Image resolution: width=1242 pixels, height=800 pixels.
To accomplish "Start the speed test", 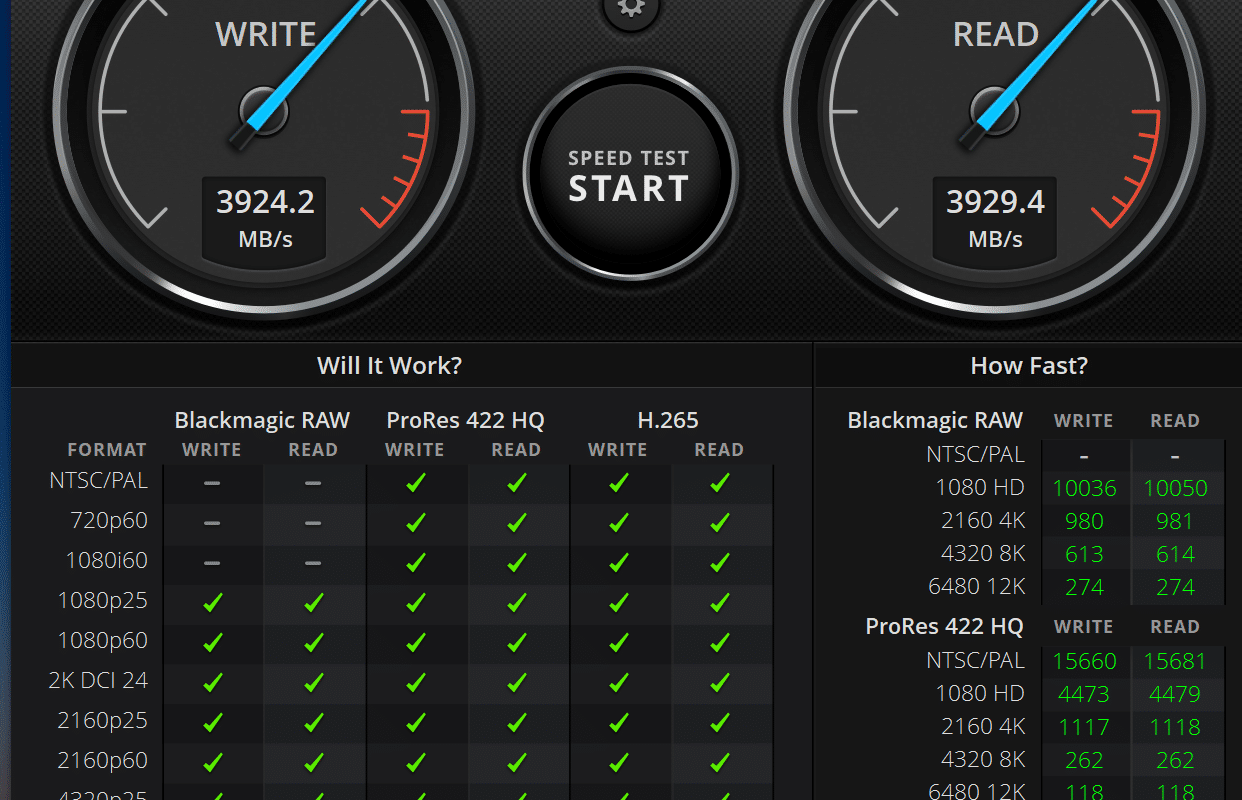I will pyautogui.click(x=630, y=176).
